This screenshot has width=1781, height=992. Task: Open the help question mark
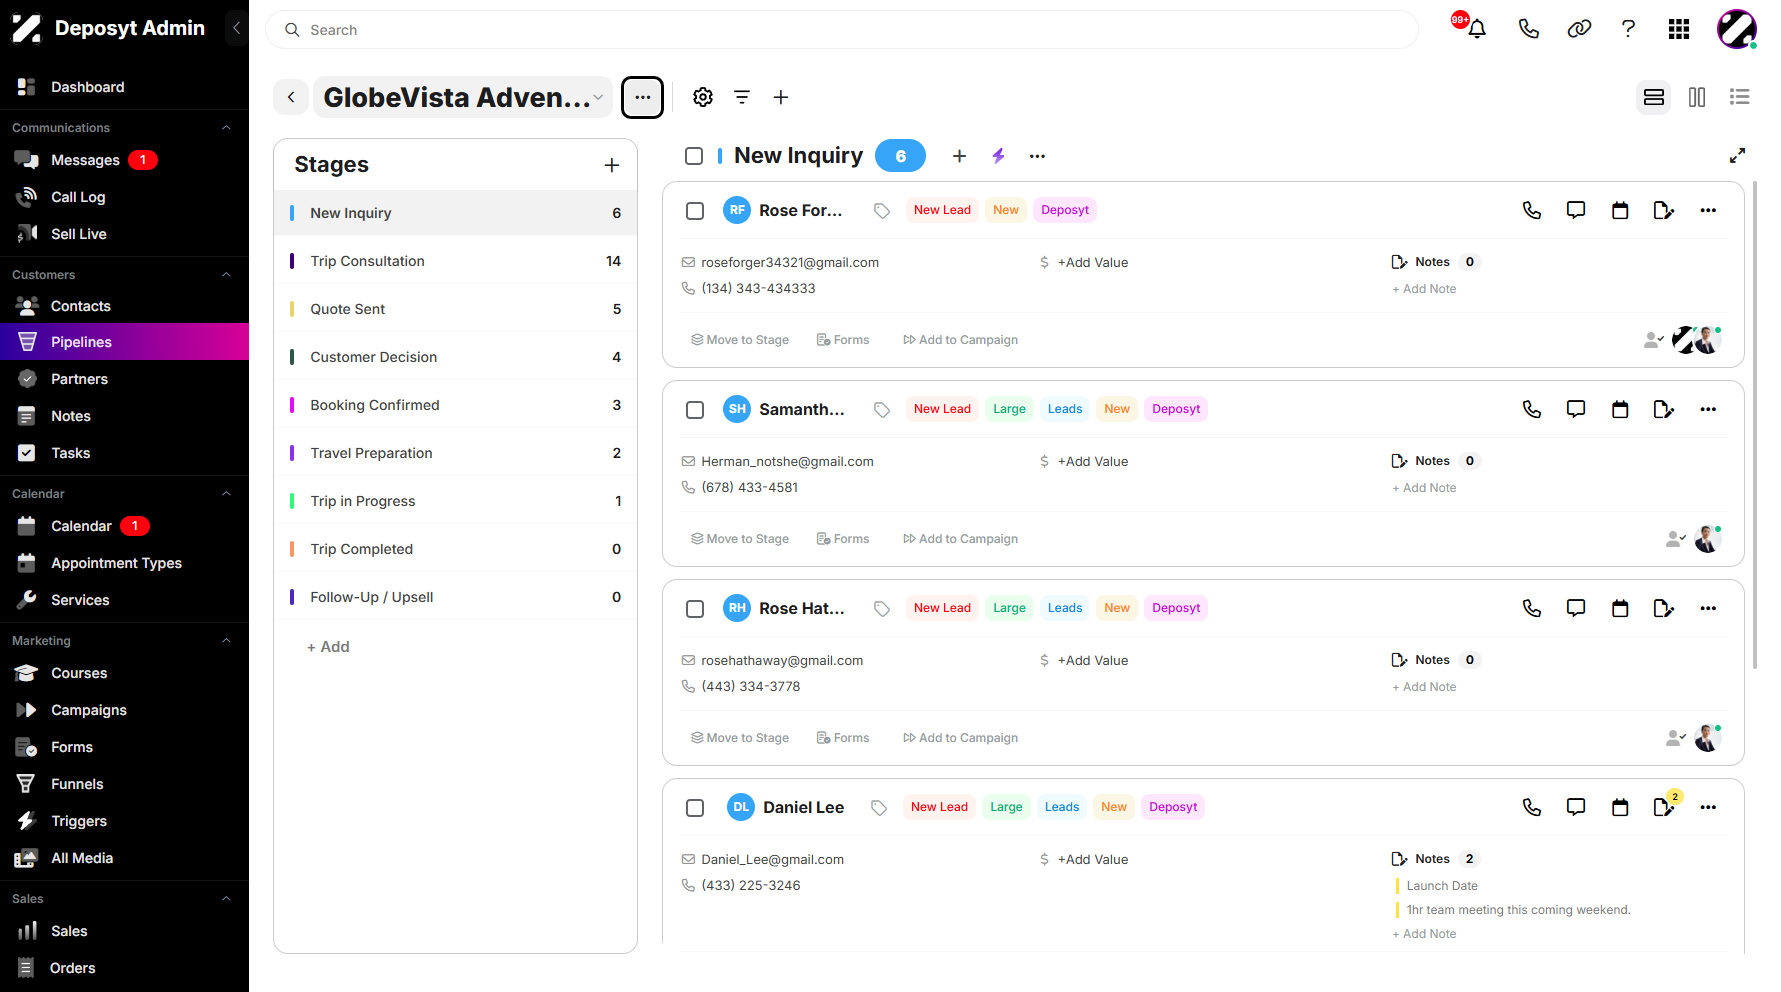click(1628, 29)
